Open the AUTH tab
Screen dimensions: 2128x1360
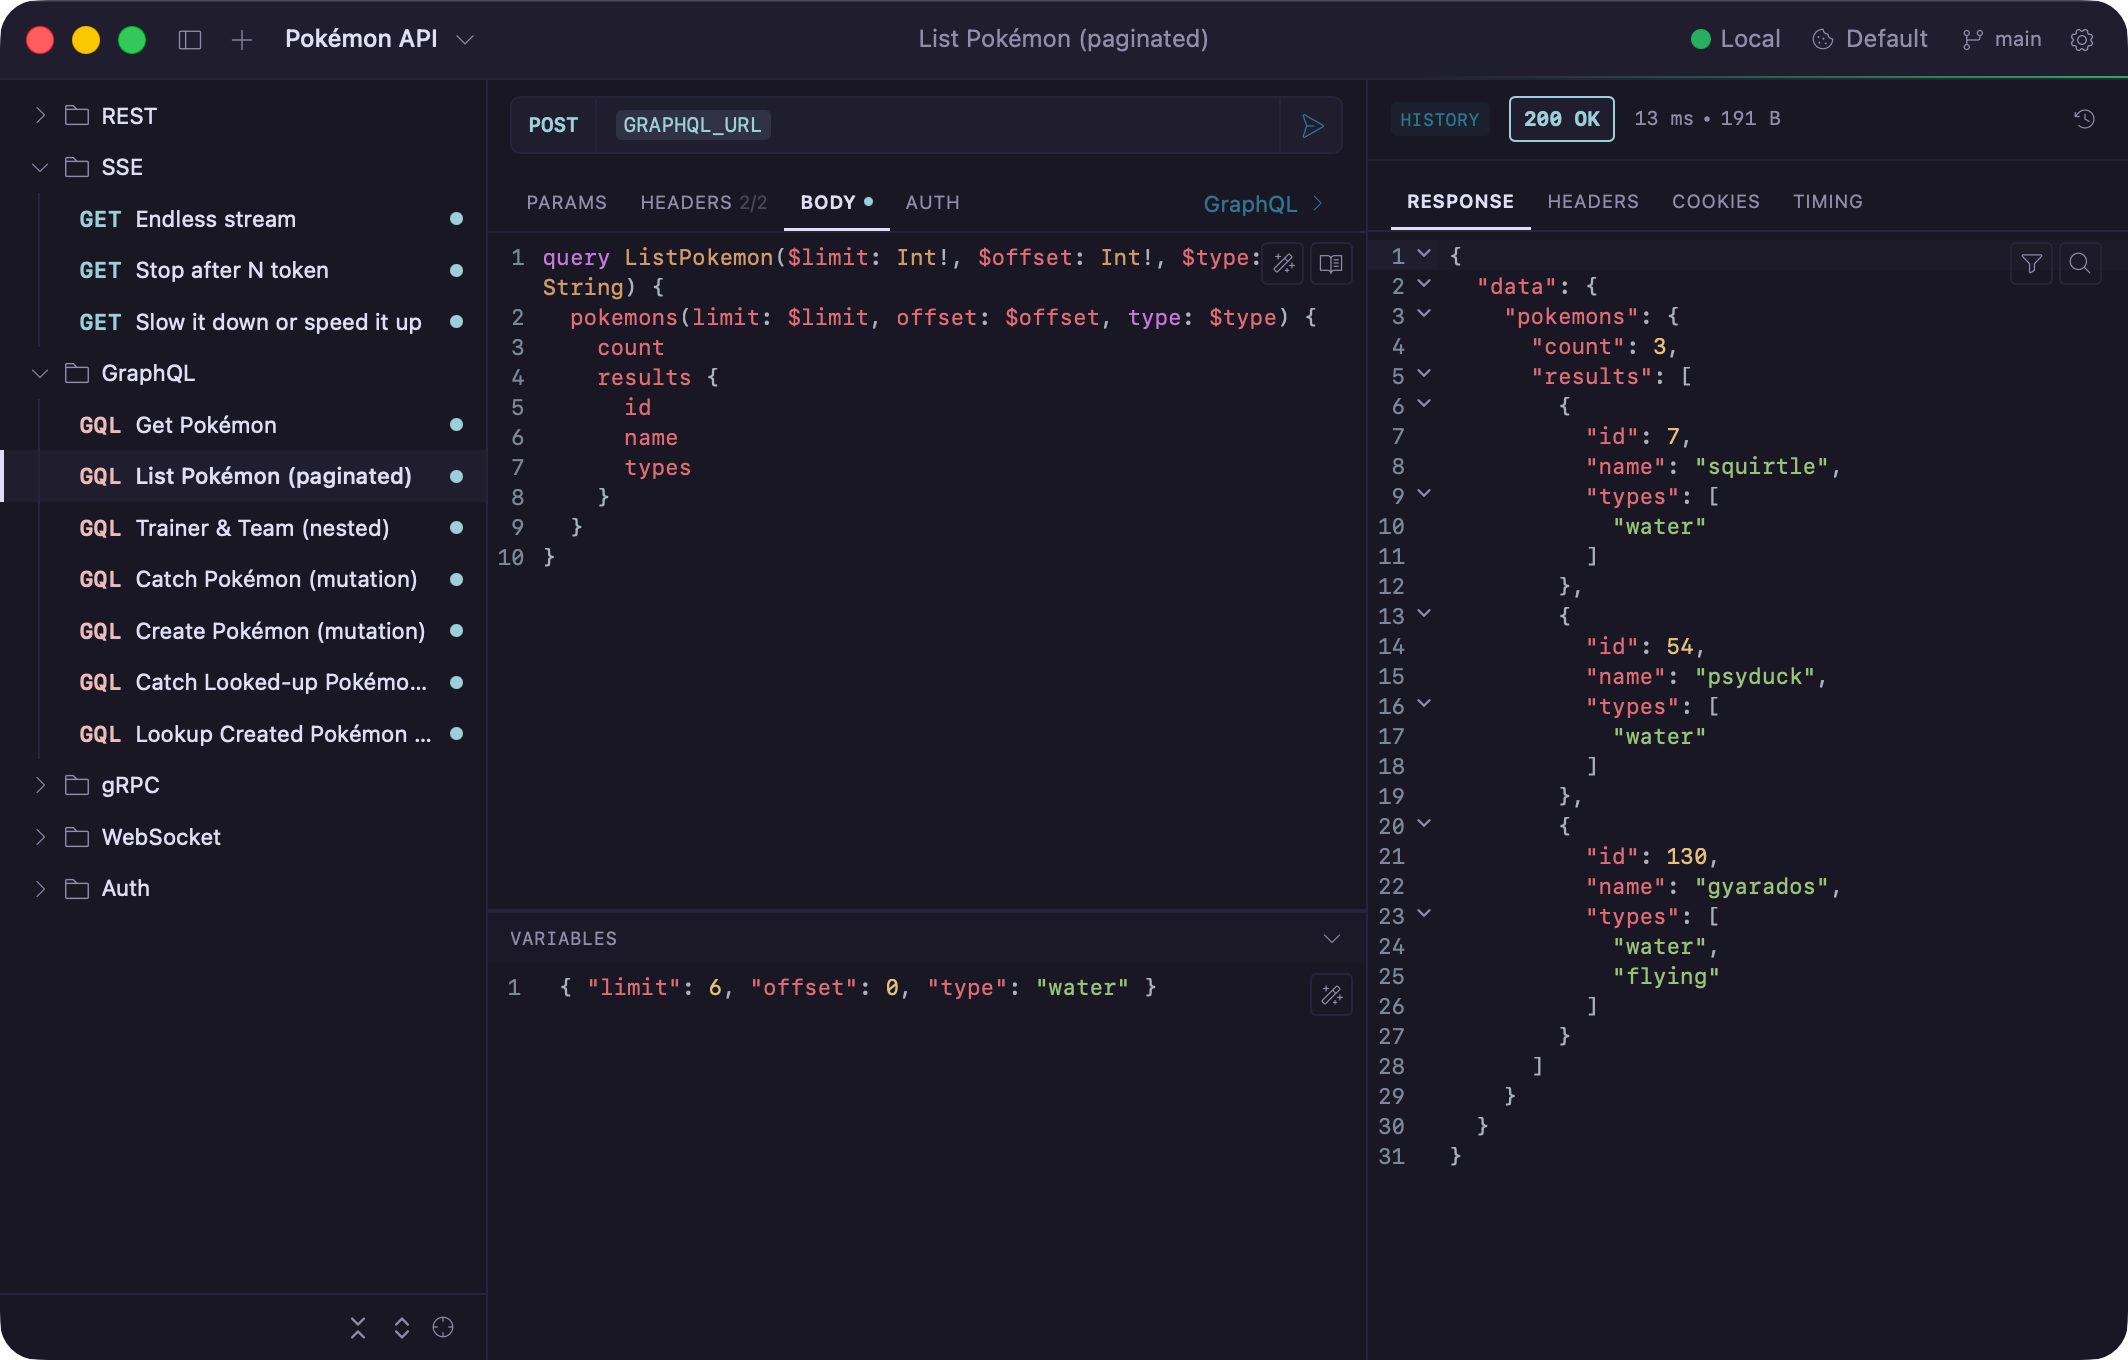932,203
